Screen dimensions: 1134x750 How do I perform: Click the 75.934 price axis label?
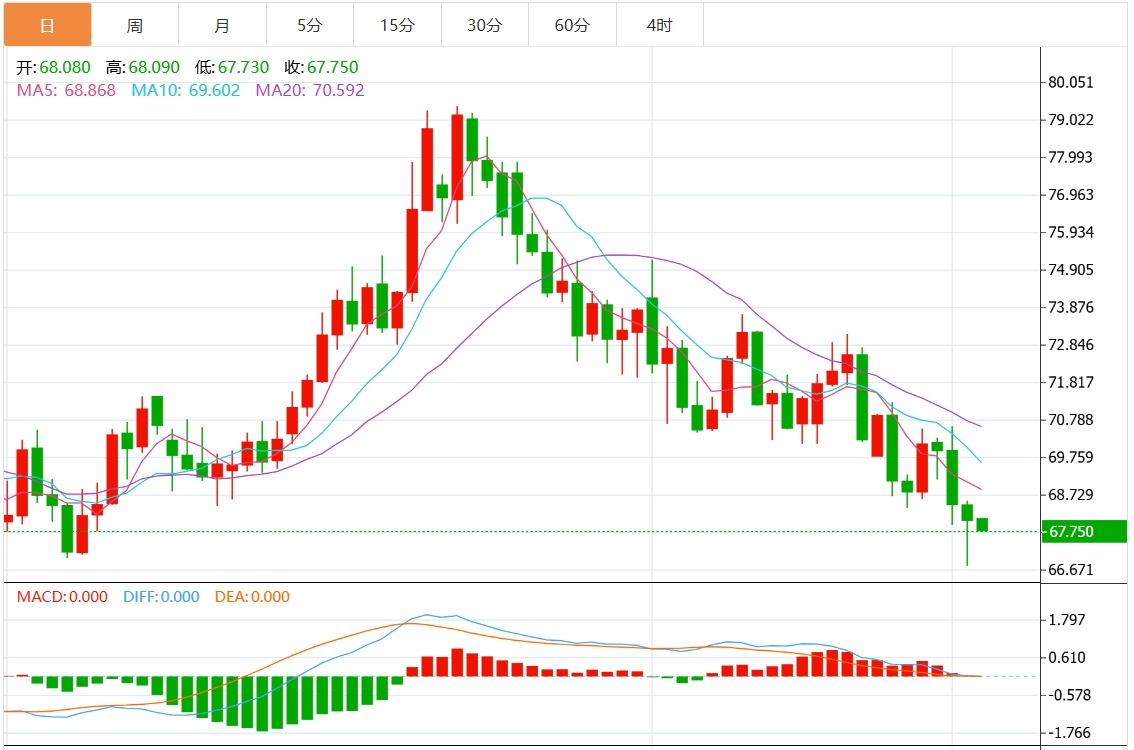point(1071,232)
